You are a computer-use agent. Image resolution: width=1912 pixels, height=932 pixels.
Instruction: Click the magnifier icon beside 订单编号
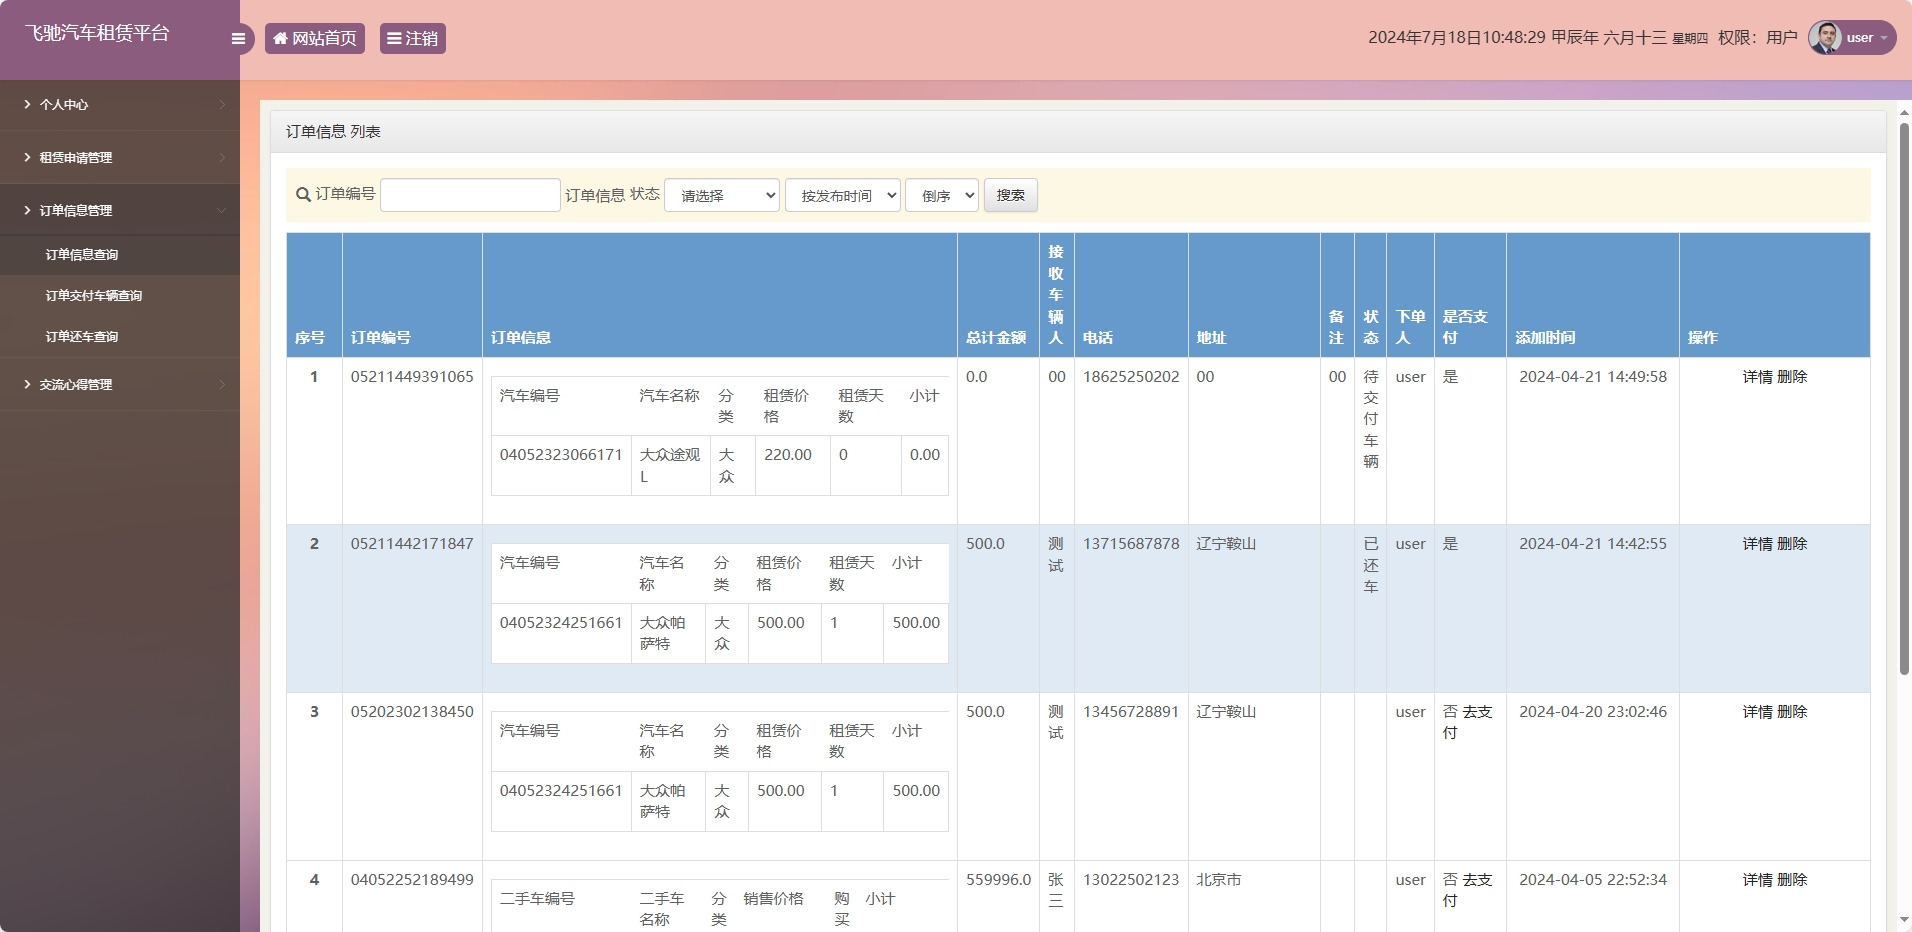point(303,195)
